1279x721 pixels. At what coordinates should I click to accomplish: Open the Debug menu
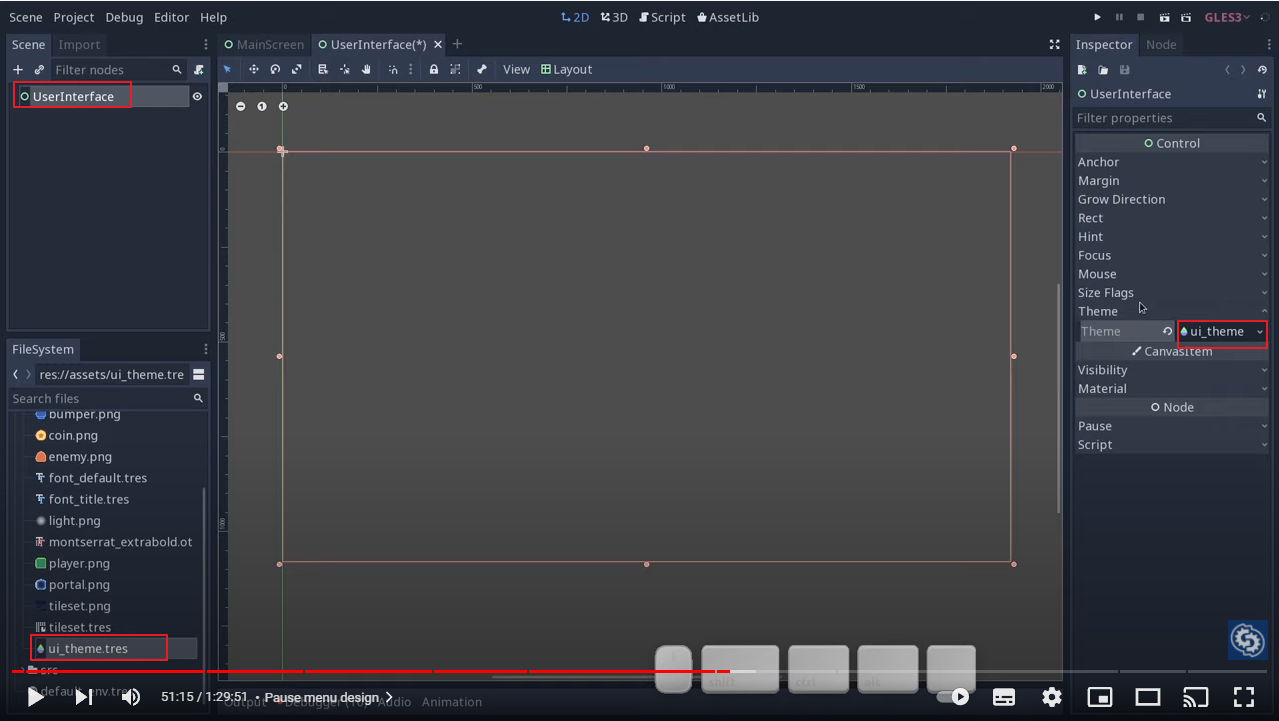tap(124, 17)
